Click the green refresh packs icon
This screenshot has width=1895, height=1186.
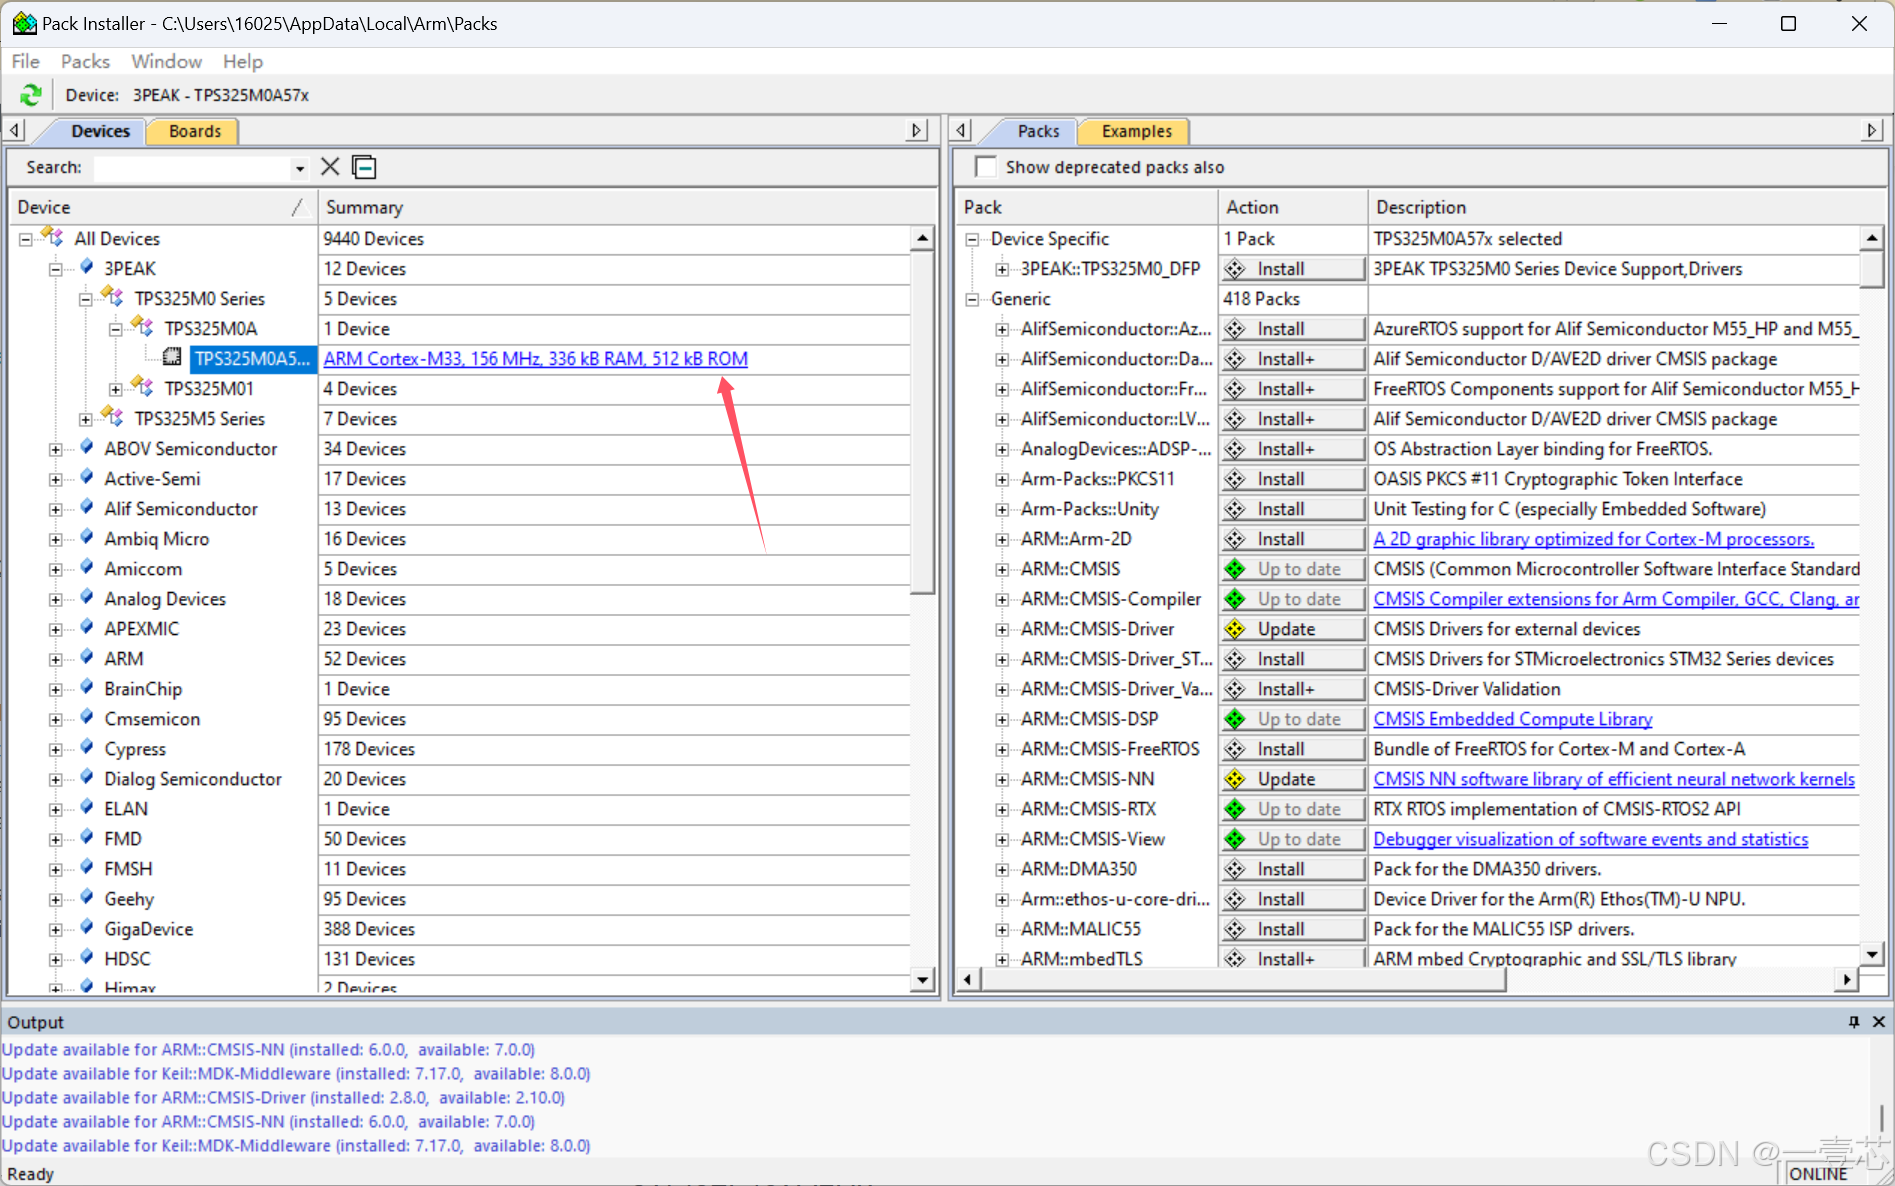point(31,95)
